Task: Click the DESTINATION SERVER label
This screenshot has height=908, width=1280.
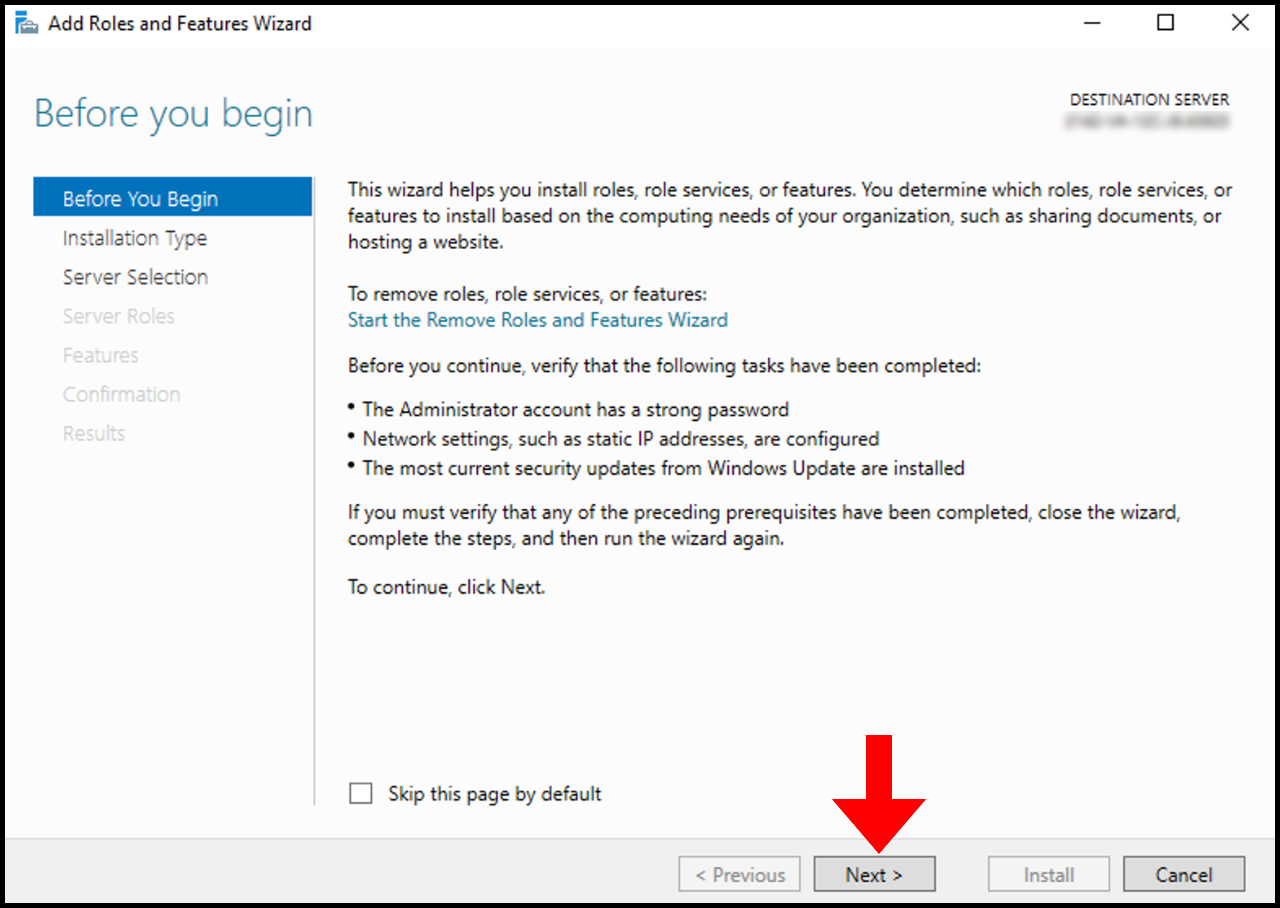Action: point(1148,99)
